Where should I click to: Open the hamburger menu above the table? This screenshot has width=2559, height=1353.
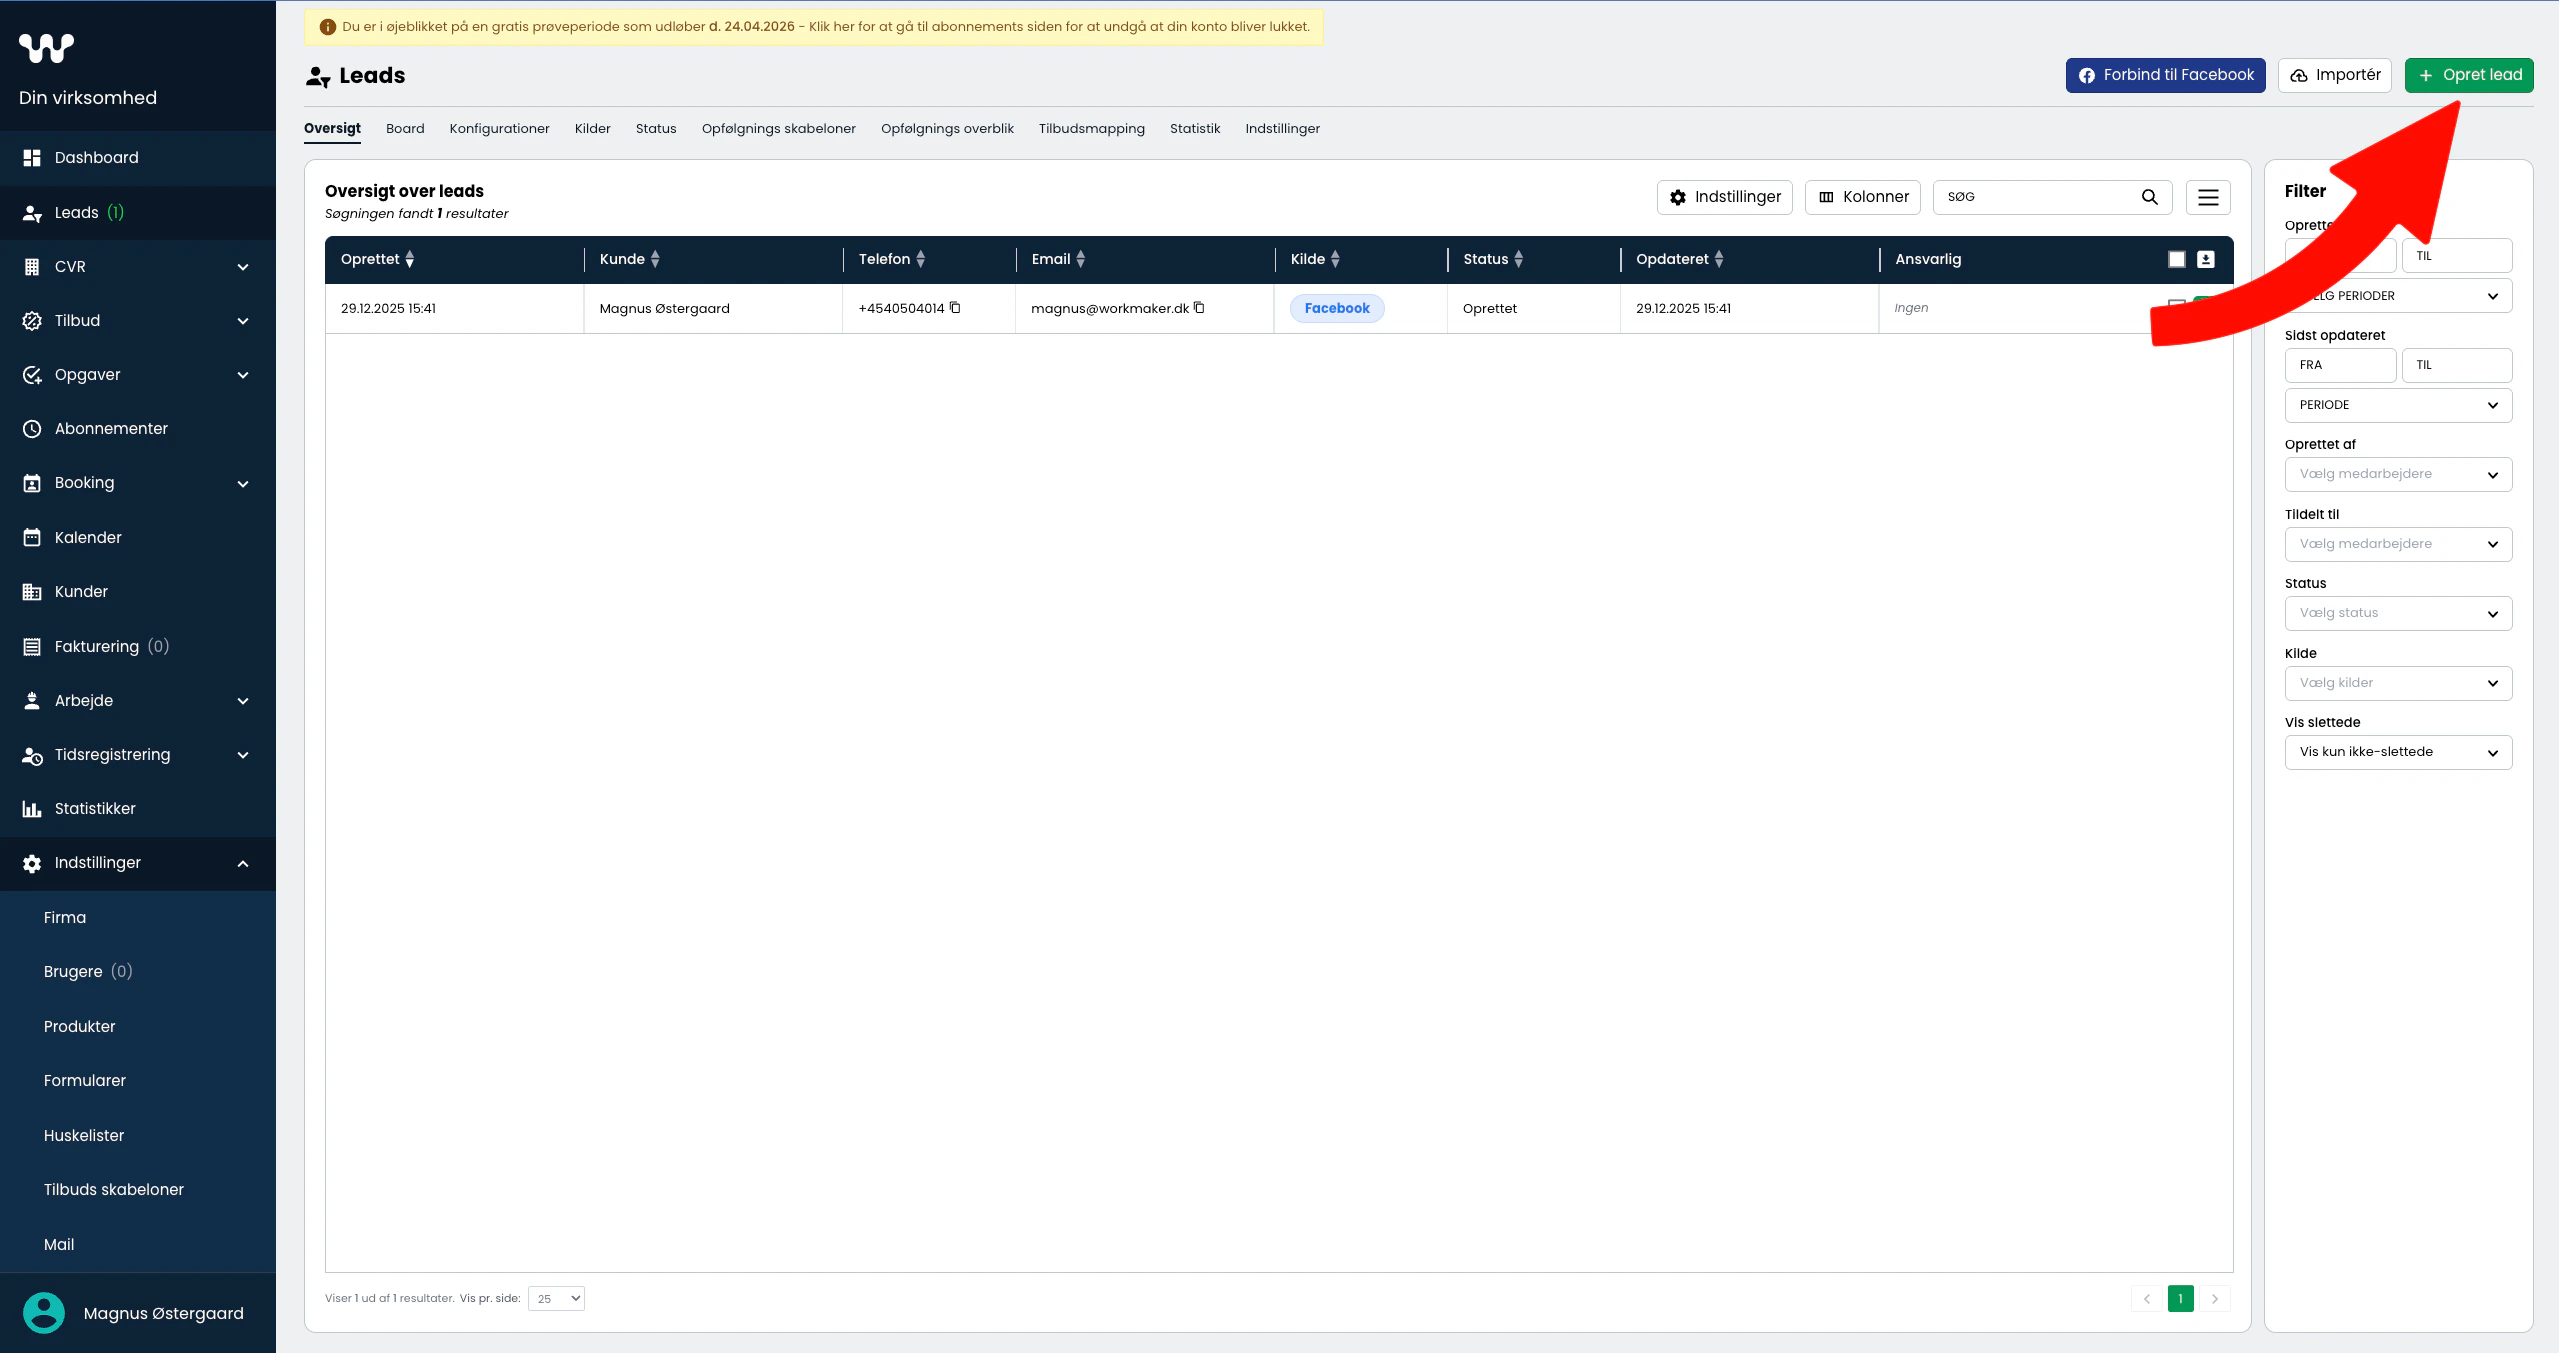(x=2208, y=197)
